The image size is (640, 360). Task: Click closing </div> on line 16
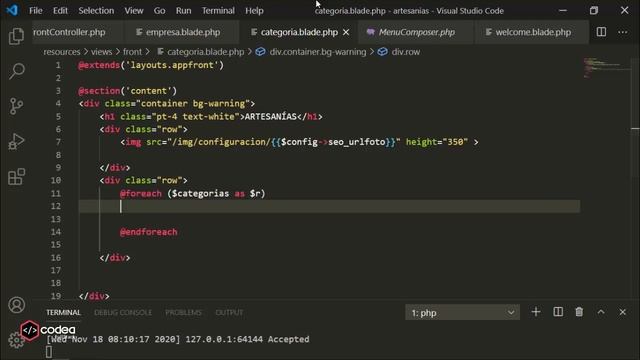pos(115,258)
